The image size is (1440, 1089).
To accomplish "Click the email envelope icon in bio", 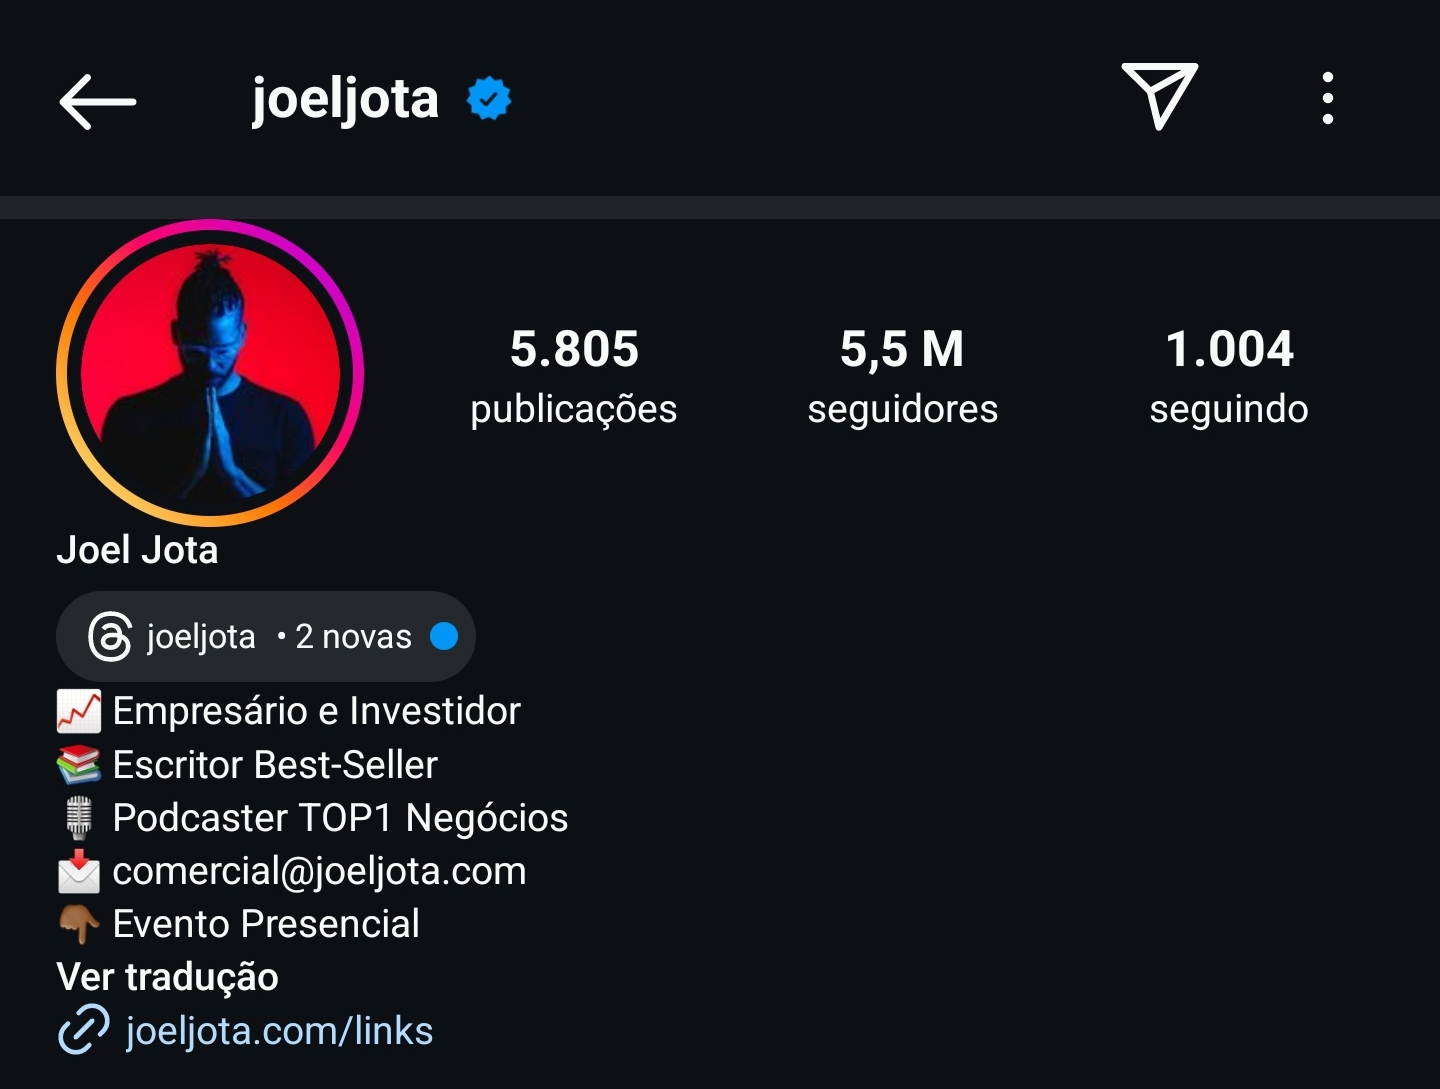I will 78,870.
